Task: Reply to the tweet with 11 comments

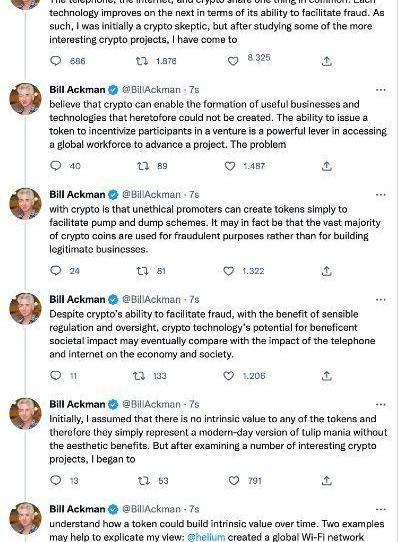Action: 56,375
